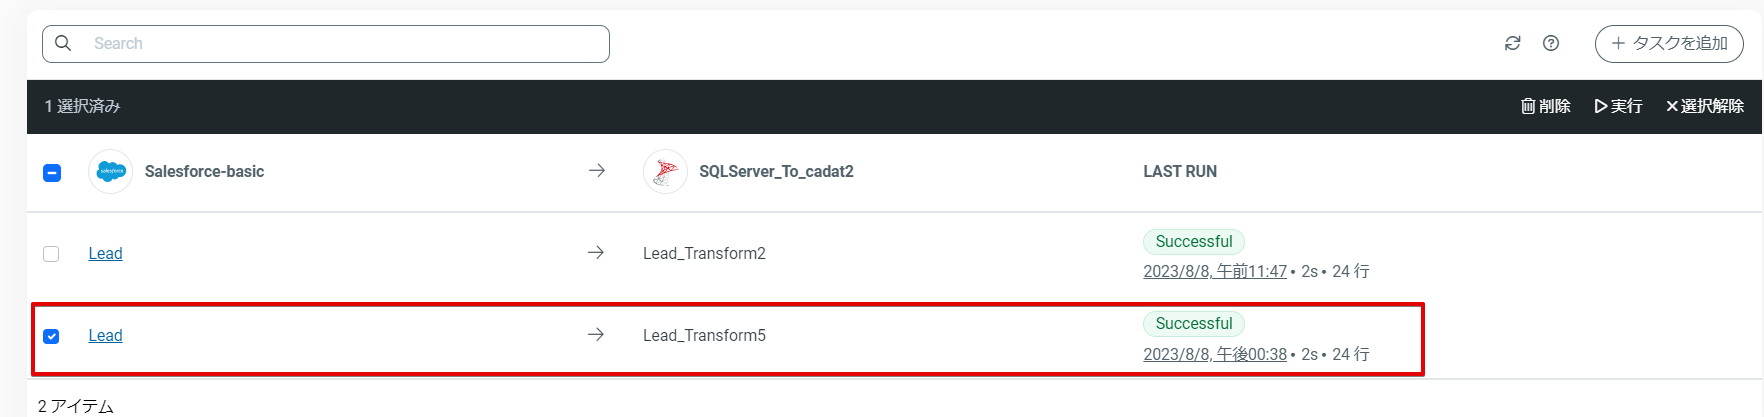This screenshot has height=417, width=1764.
Task: Run selected task with 実行
Action: click(x=1618, y=106)
